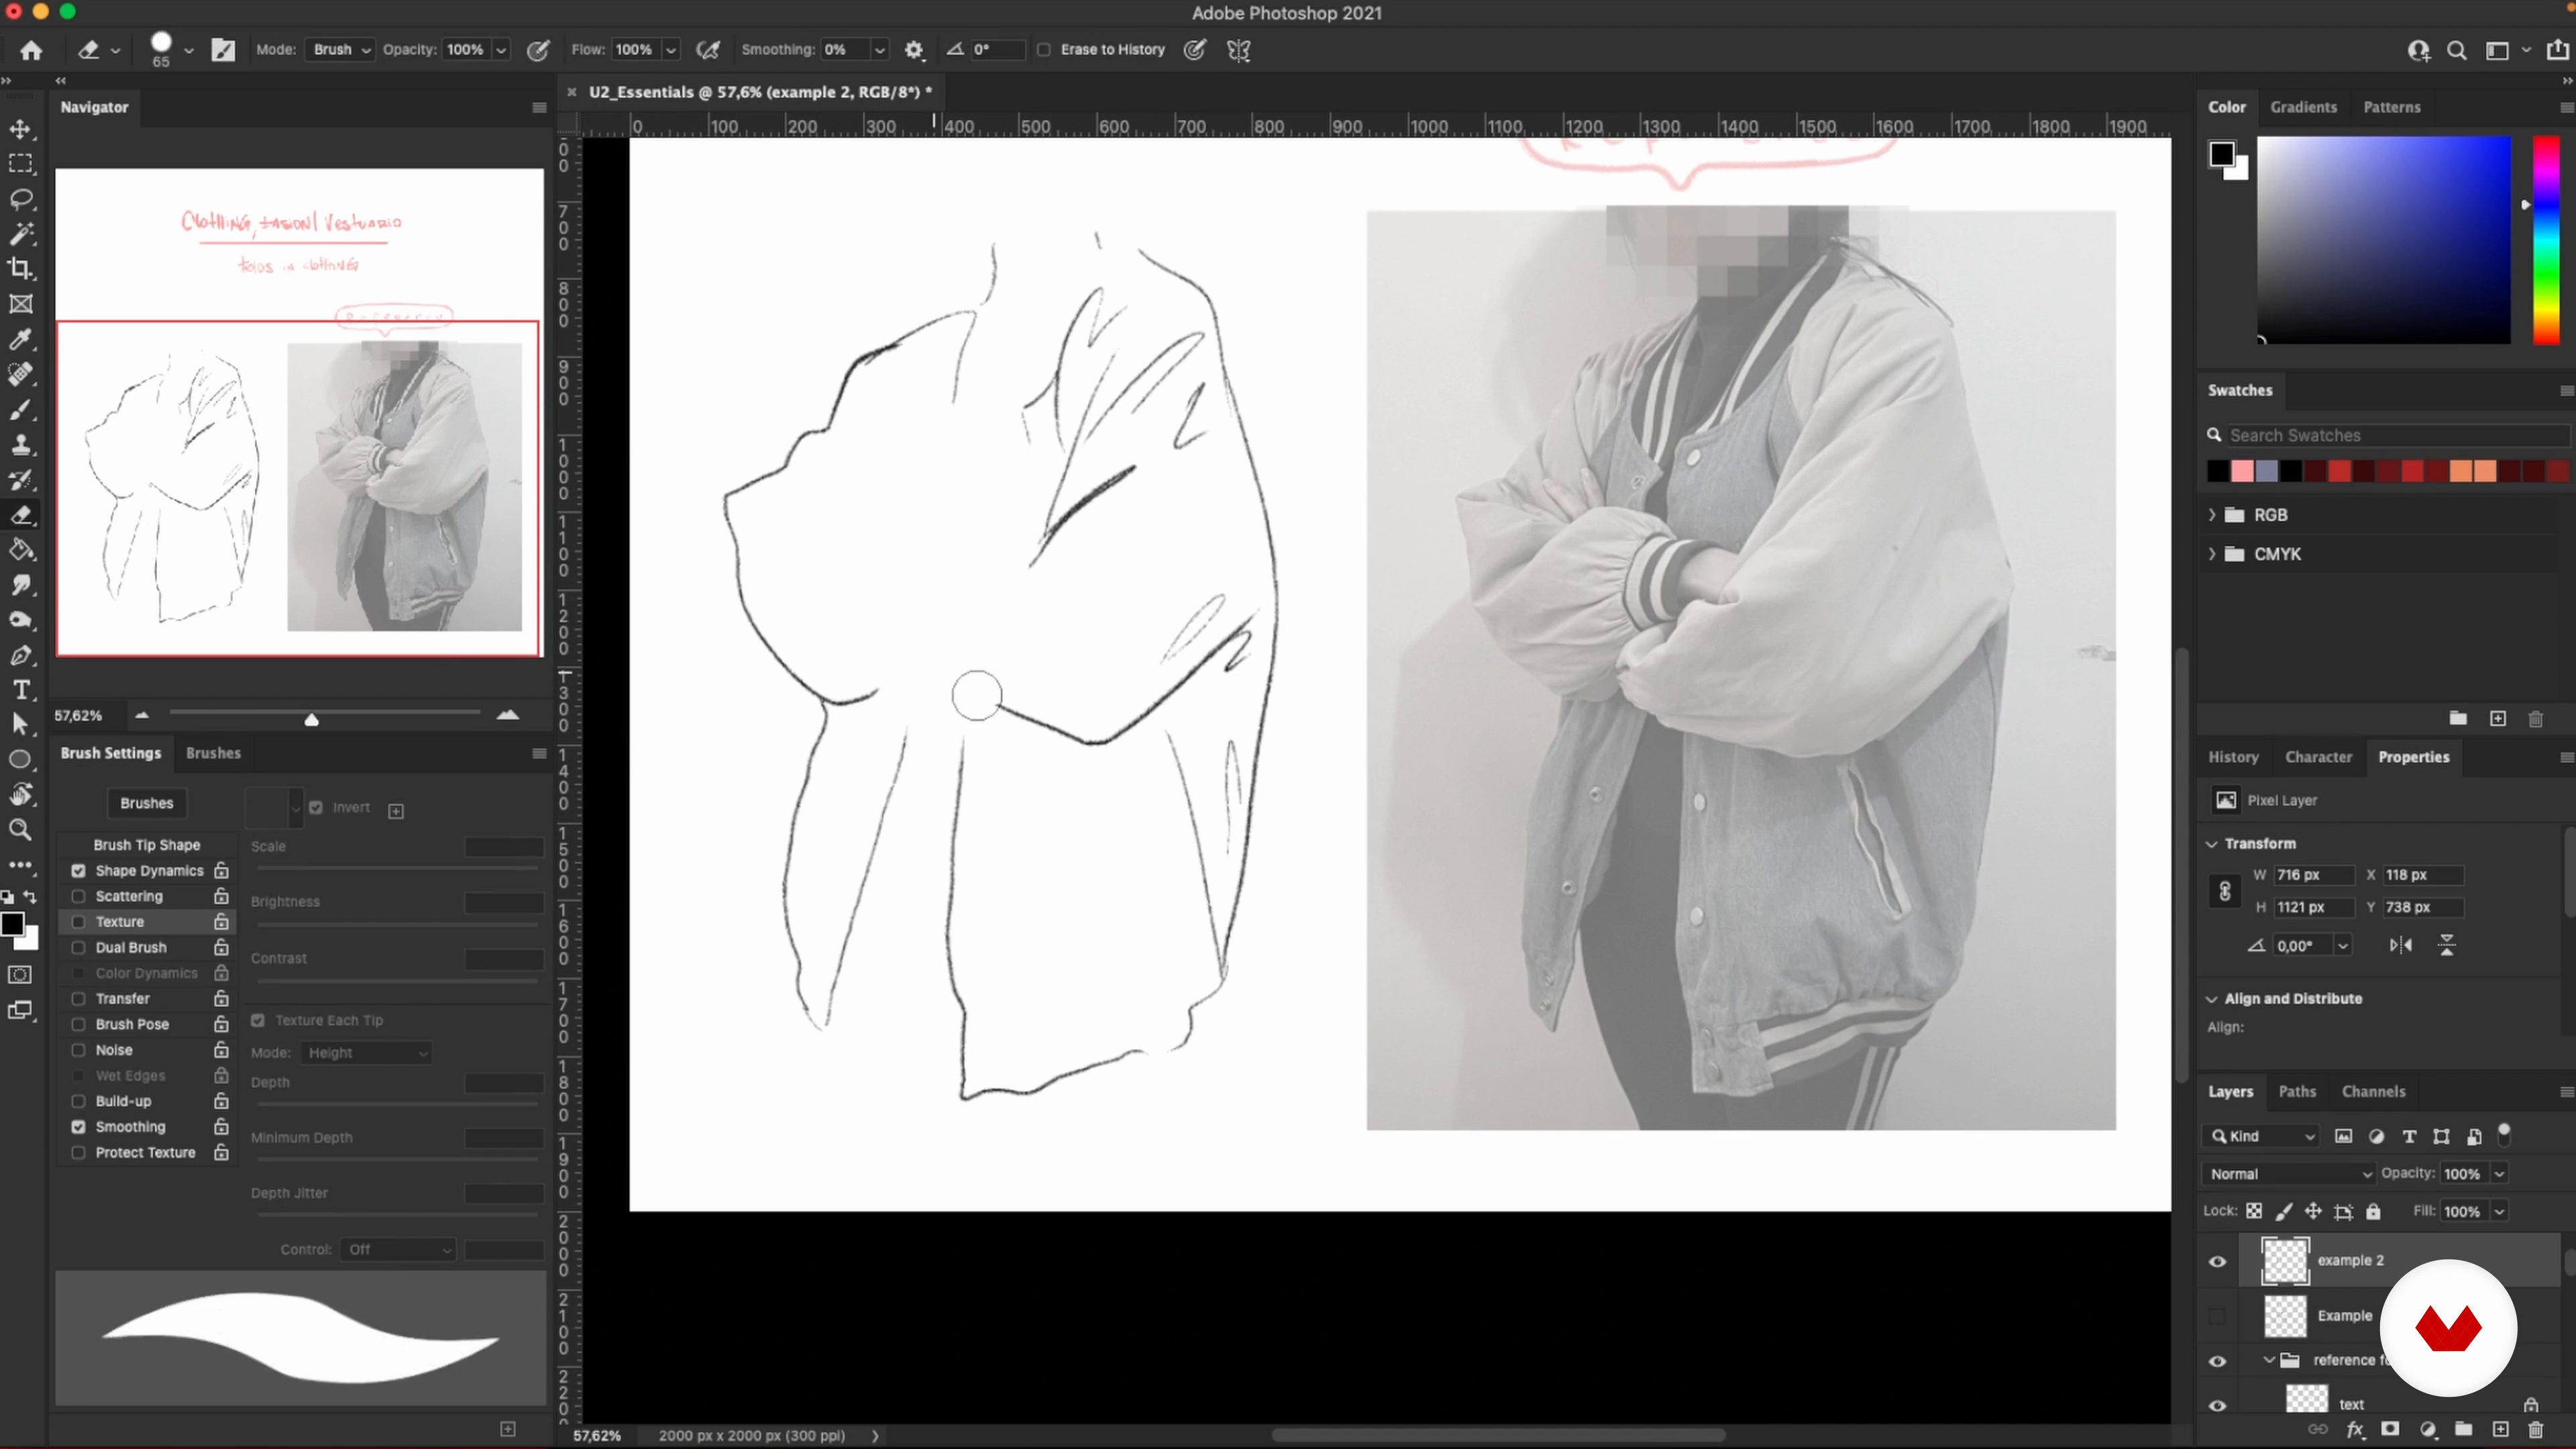Select the Lasso tool

21,199
